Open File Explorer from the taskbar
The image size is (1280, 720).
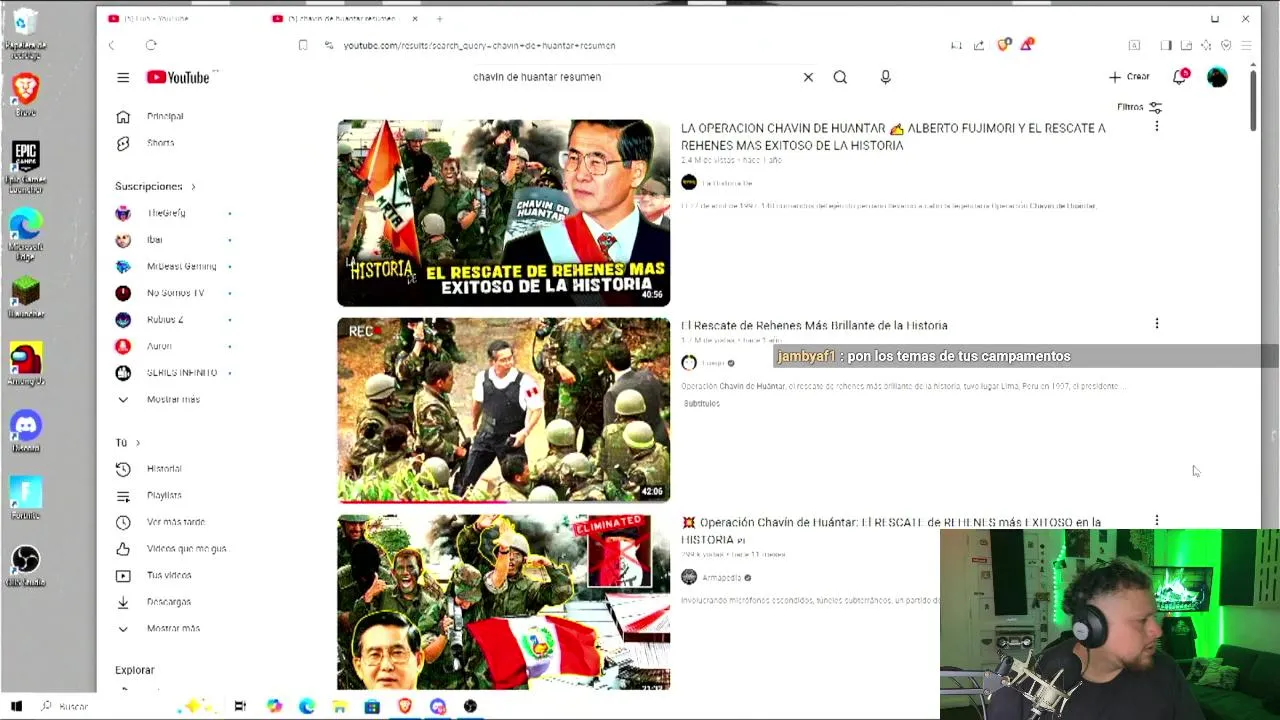[340, 706]
